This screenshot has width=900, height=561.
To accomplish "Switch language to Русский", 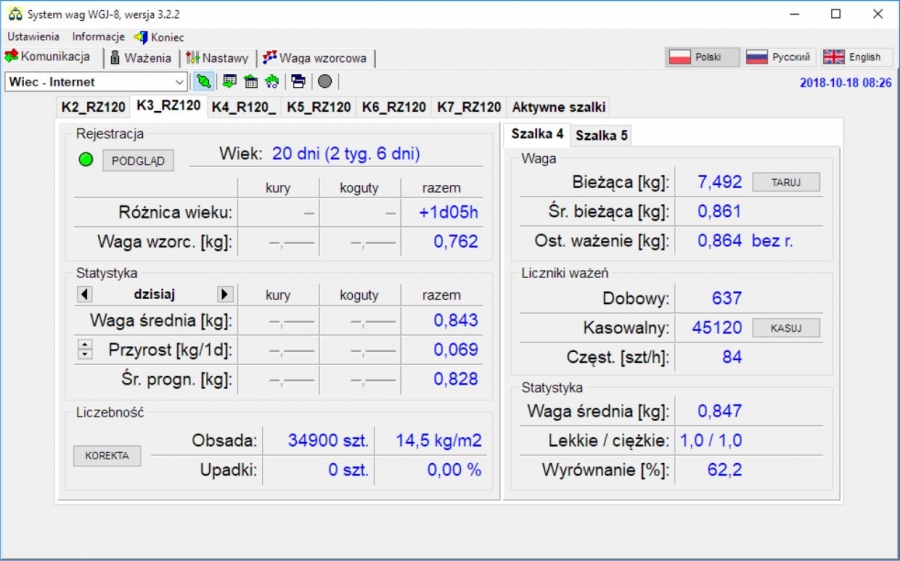I will coord(779,57).
